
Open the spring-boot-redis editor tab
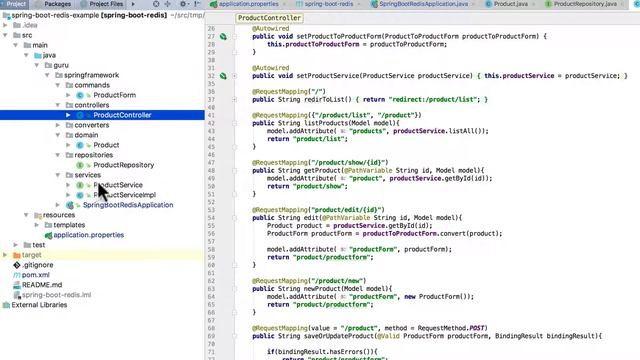click(329, 4)
